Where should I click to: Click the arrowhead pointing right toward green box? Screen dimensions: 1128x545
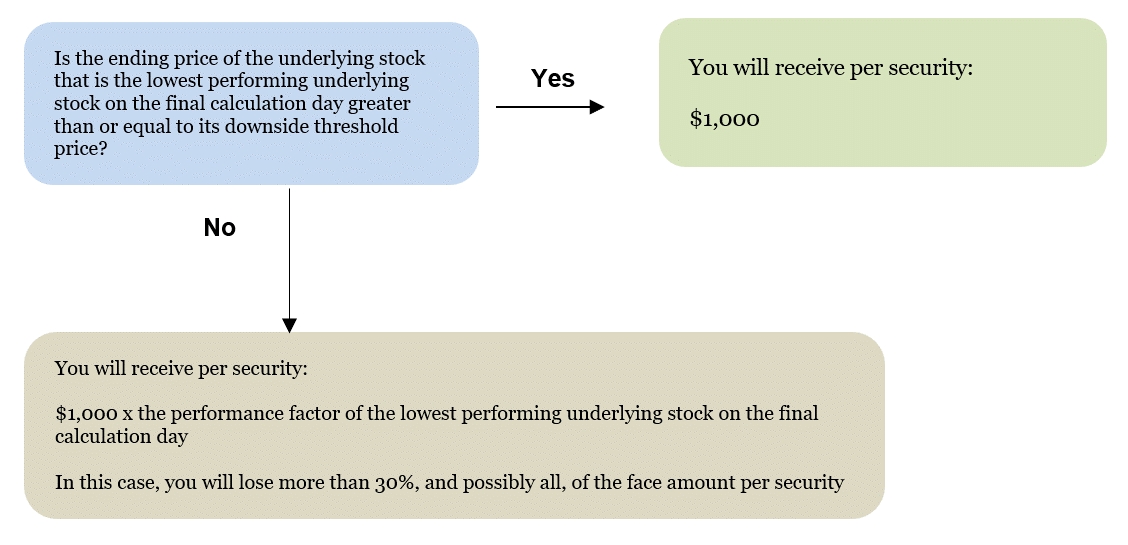pos(597,107)
